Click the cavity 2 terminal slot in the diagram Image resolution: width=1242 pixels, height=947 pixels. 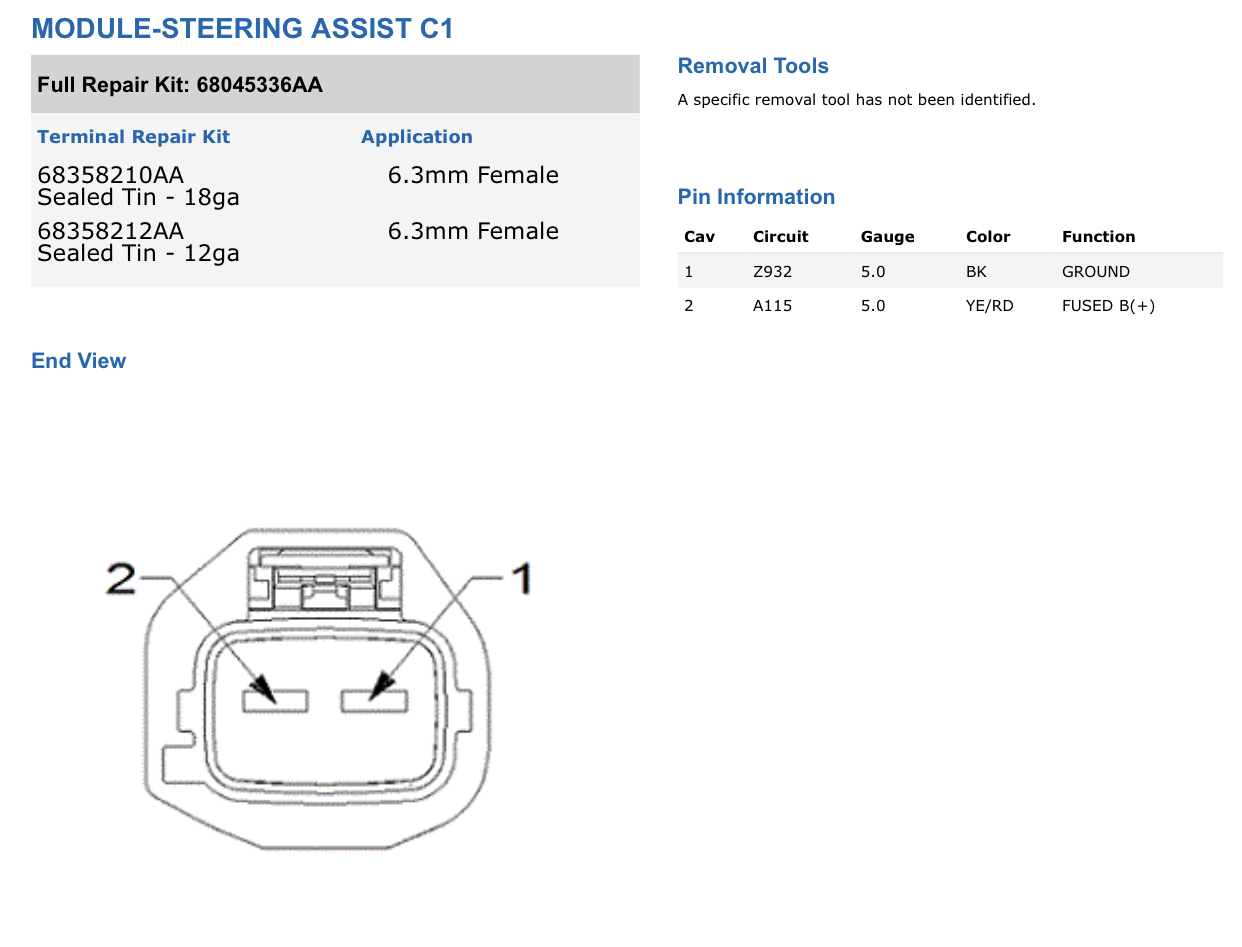tap(275, 701)
